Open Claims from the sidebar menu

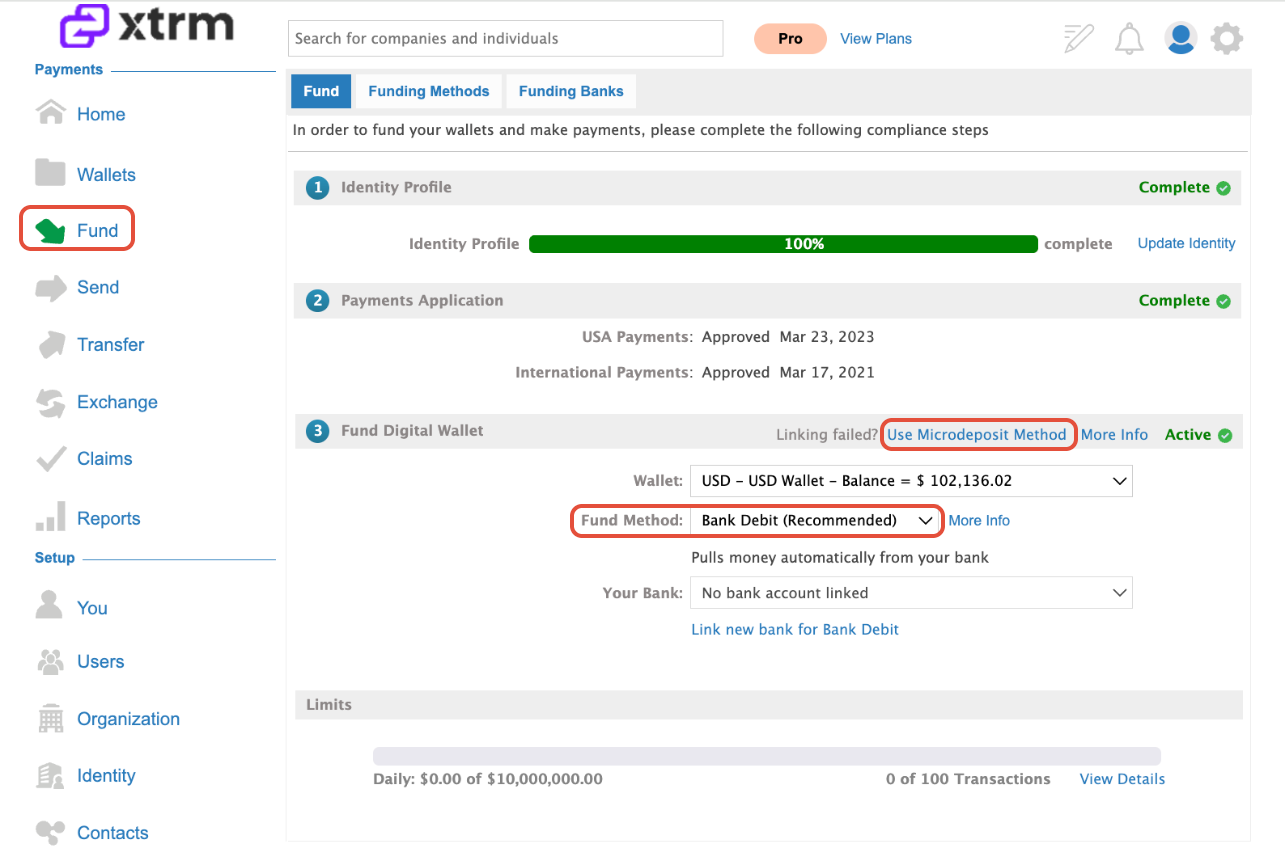pos(105,459)
